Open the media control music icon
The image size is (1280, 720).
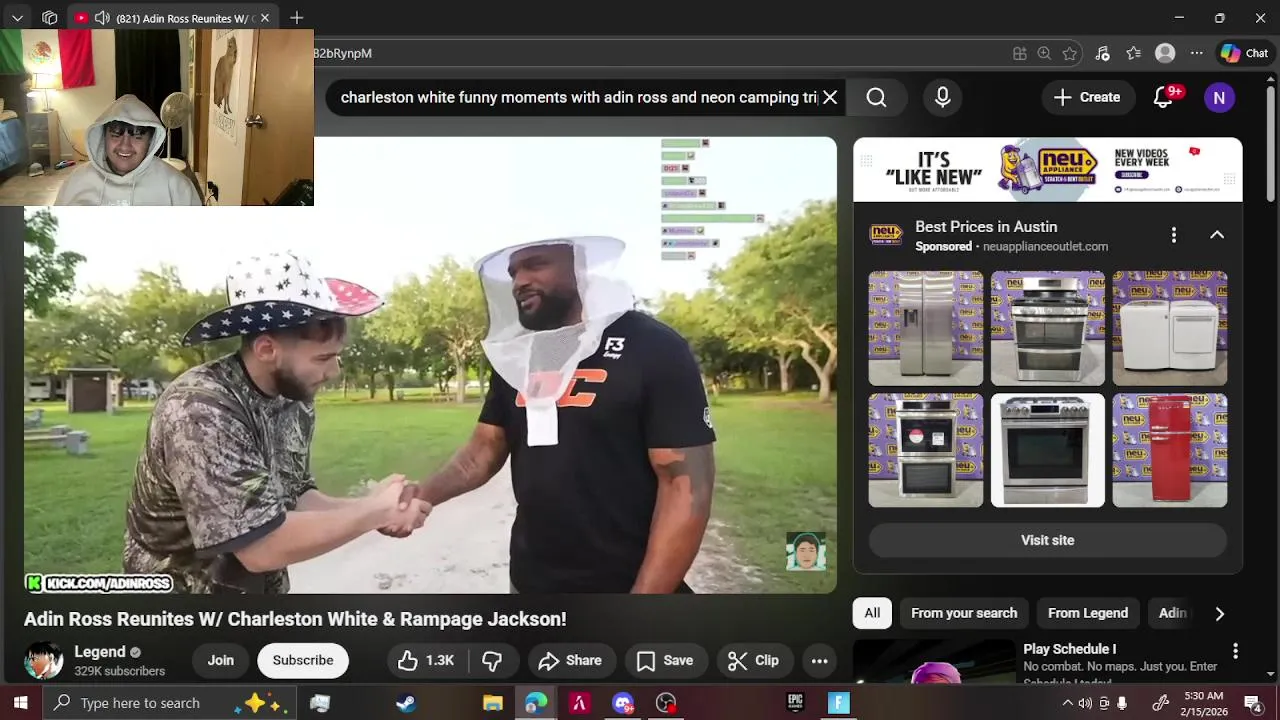tap(1102, 53)
